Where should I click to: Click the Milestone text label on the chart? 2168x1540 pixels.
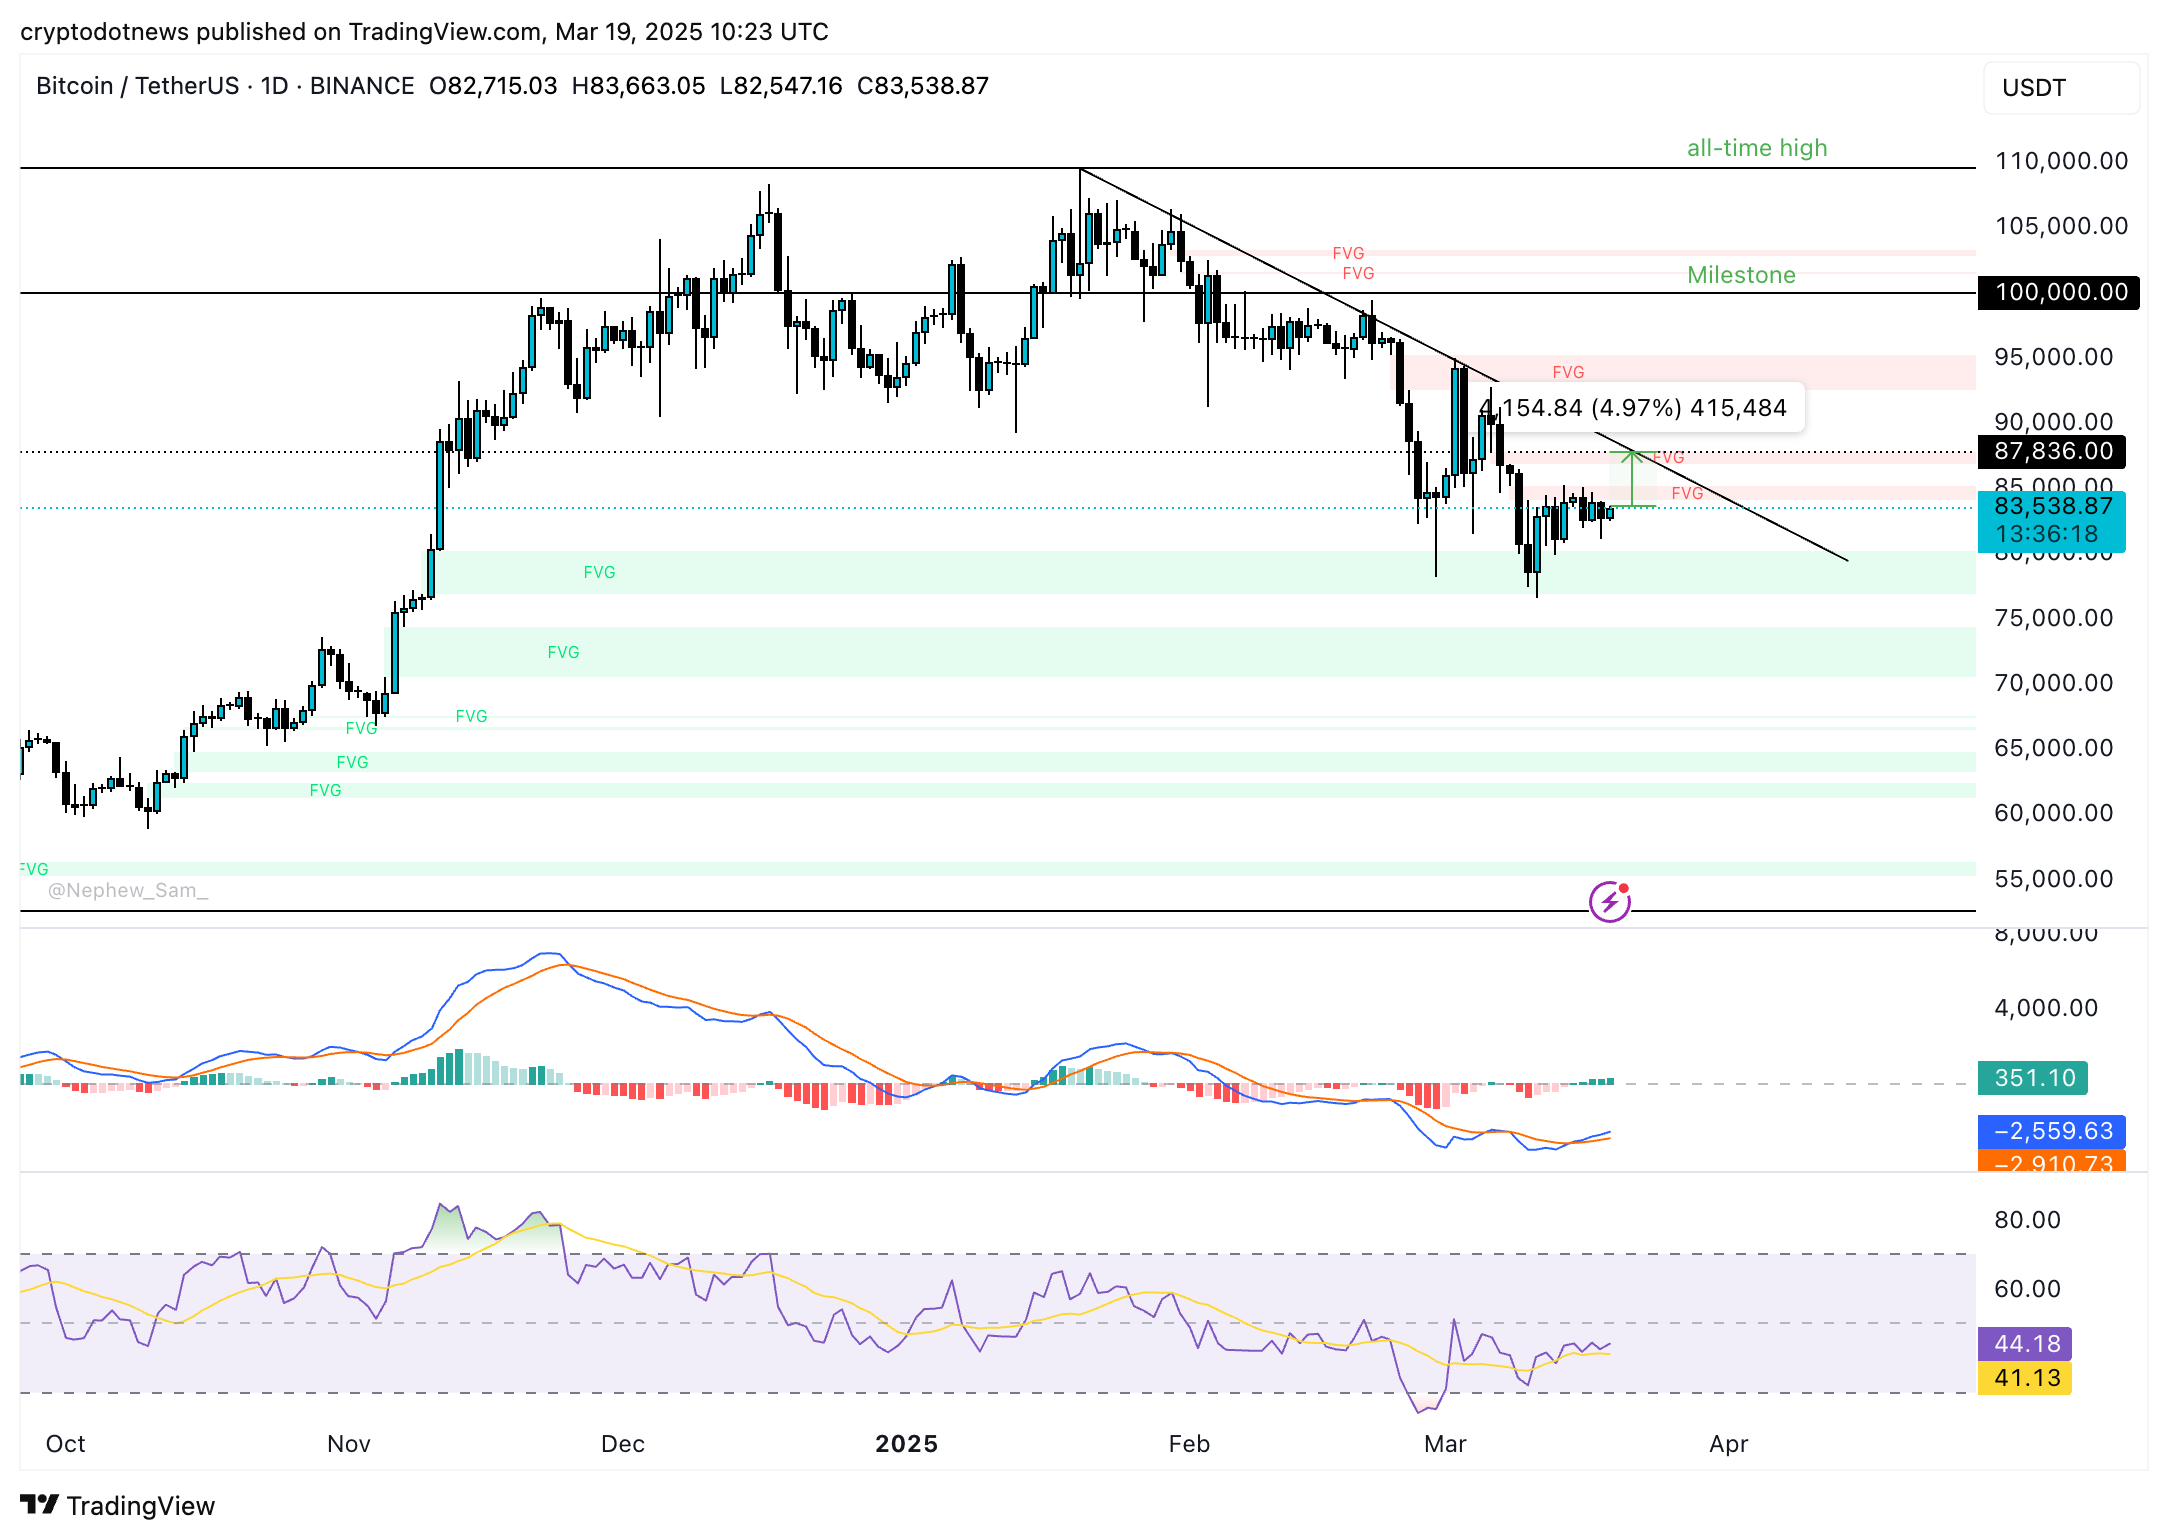tap(1741, 275)
